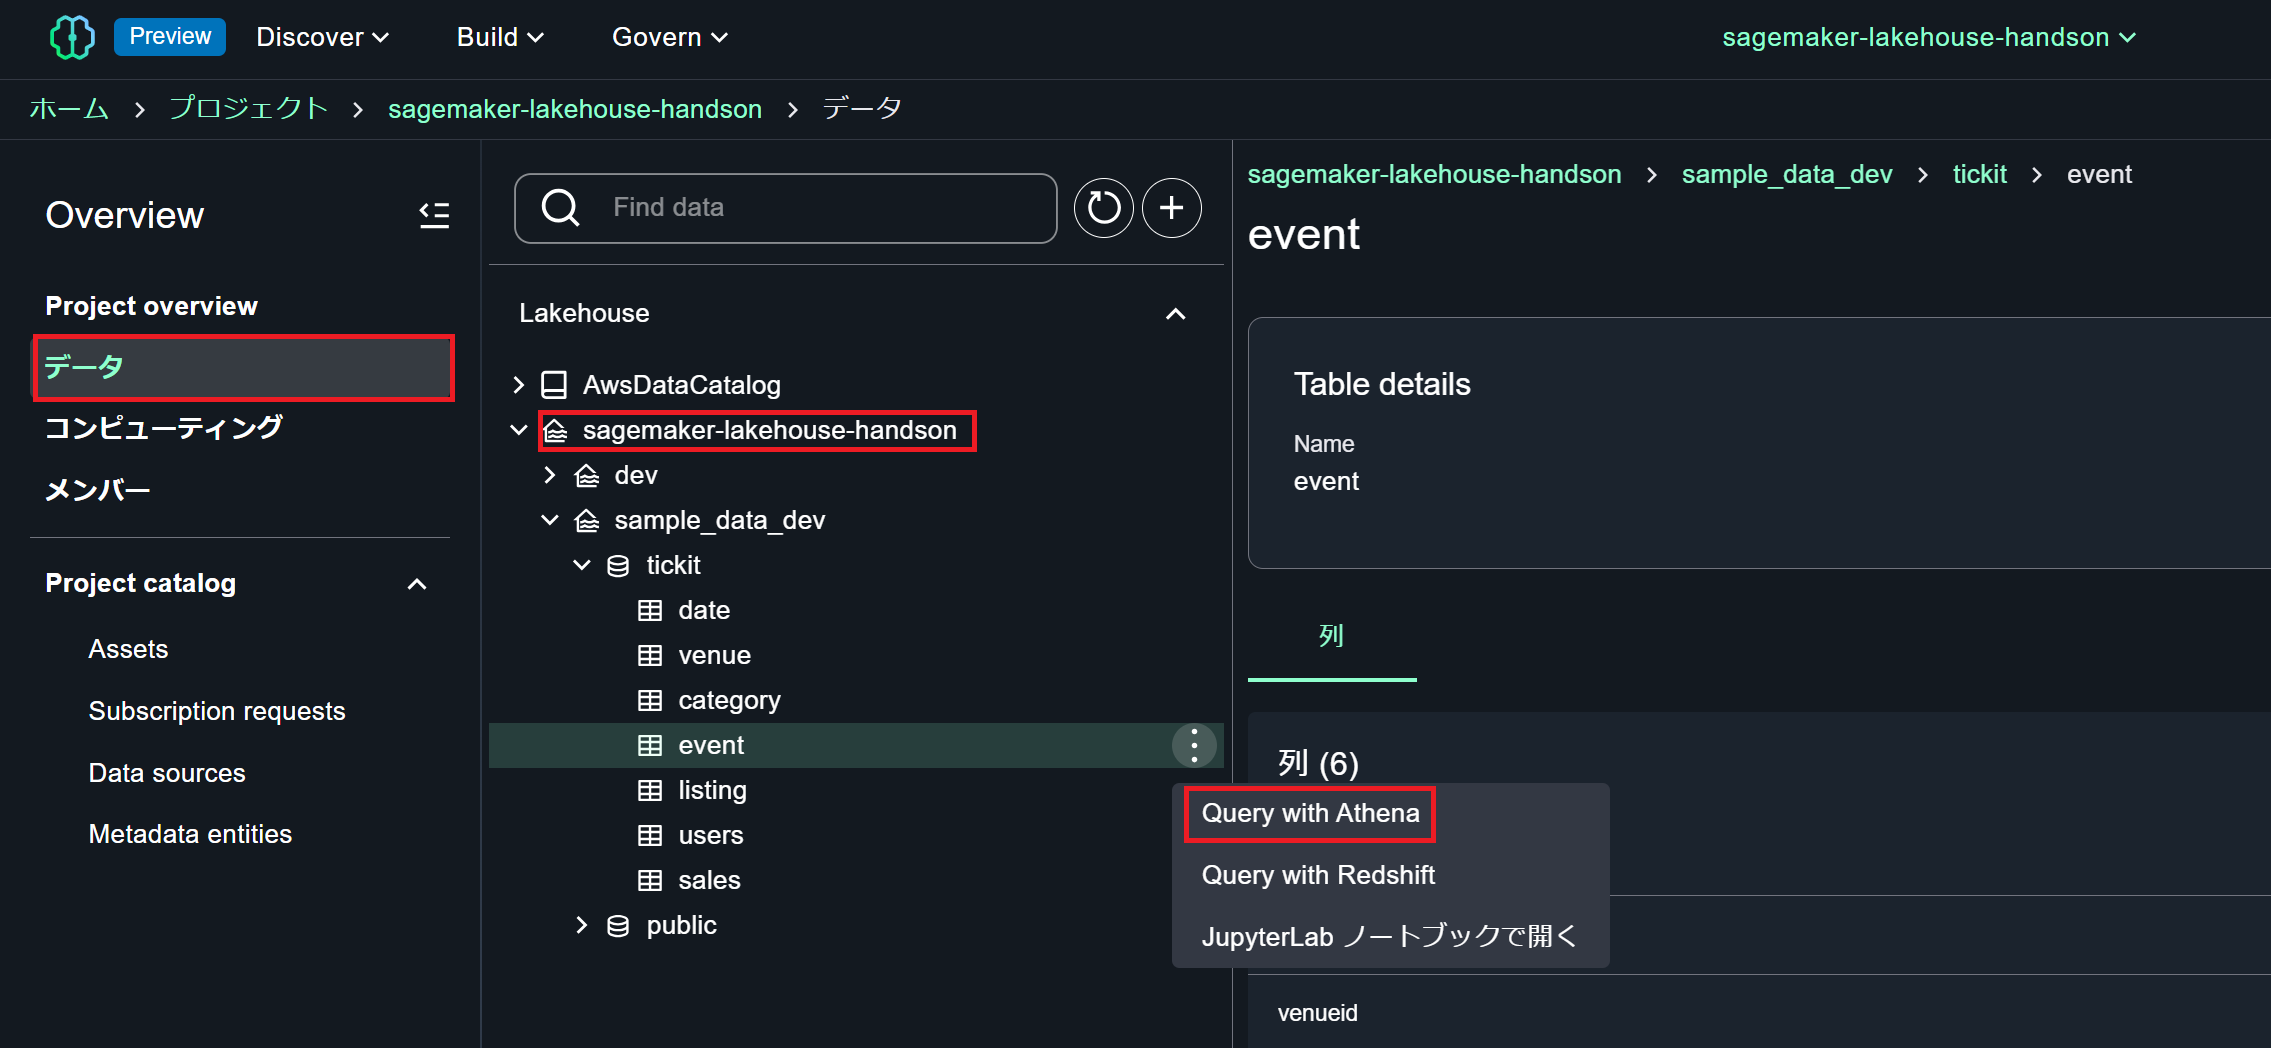Click the AwsDataCatalog book icon
The height and width of the screenshot is (1048, 2271).
pos(553,385)
